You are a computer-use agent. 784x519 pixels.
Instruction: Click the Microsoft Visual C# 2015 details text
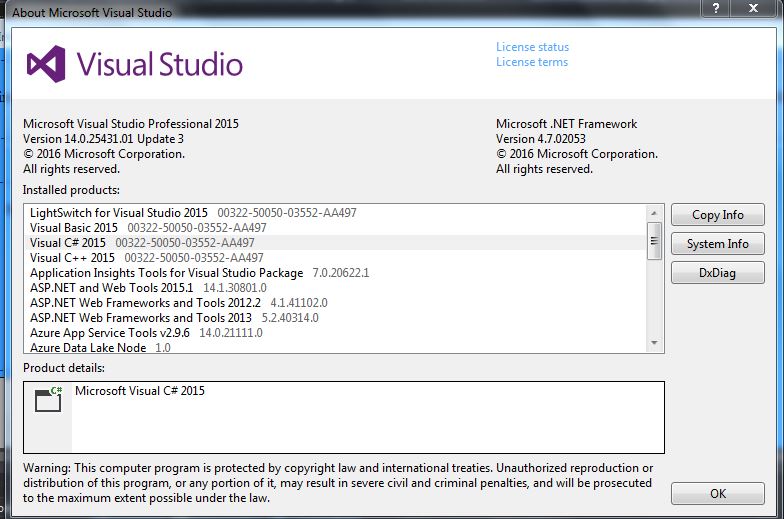(x=140, y=390)
